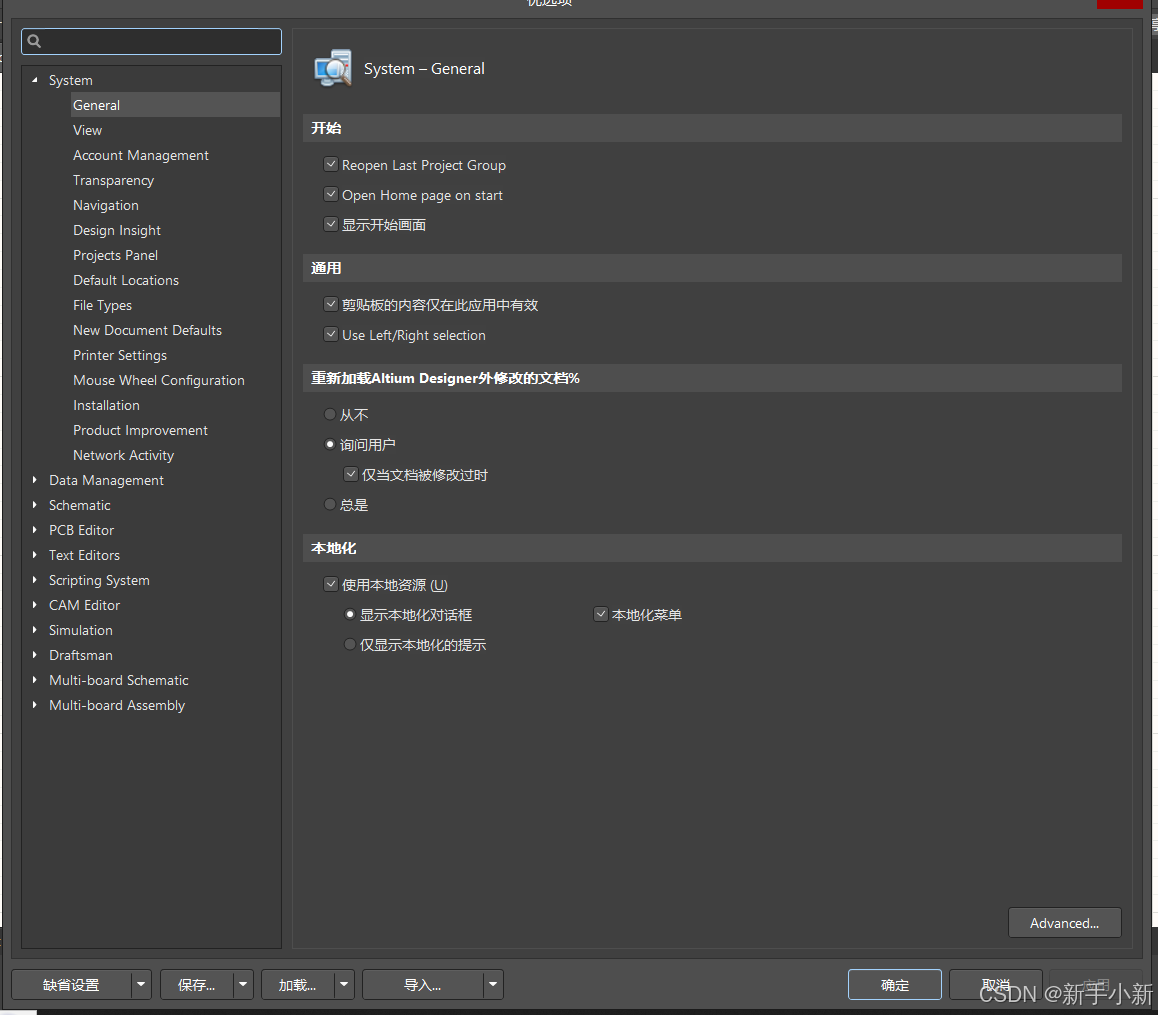This screenshot has width=1158, height=1015.
Task: Select the 总是 radio option
Action: pyautogui.click(x=330, y=505)
